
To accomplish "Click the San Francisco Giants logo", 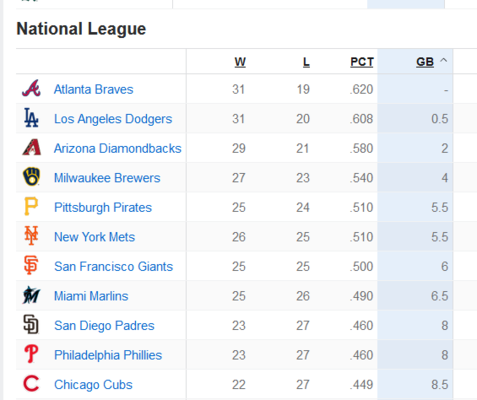I will (31, 265).
